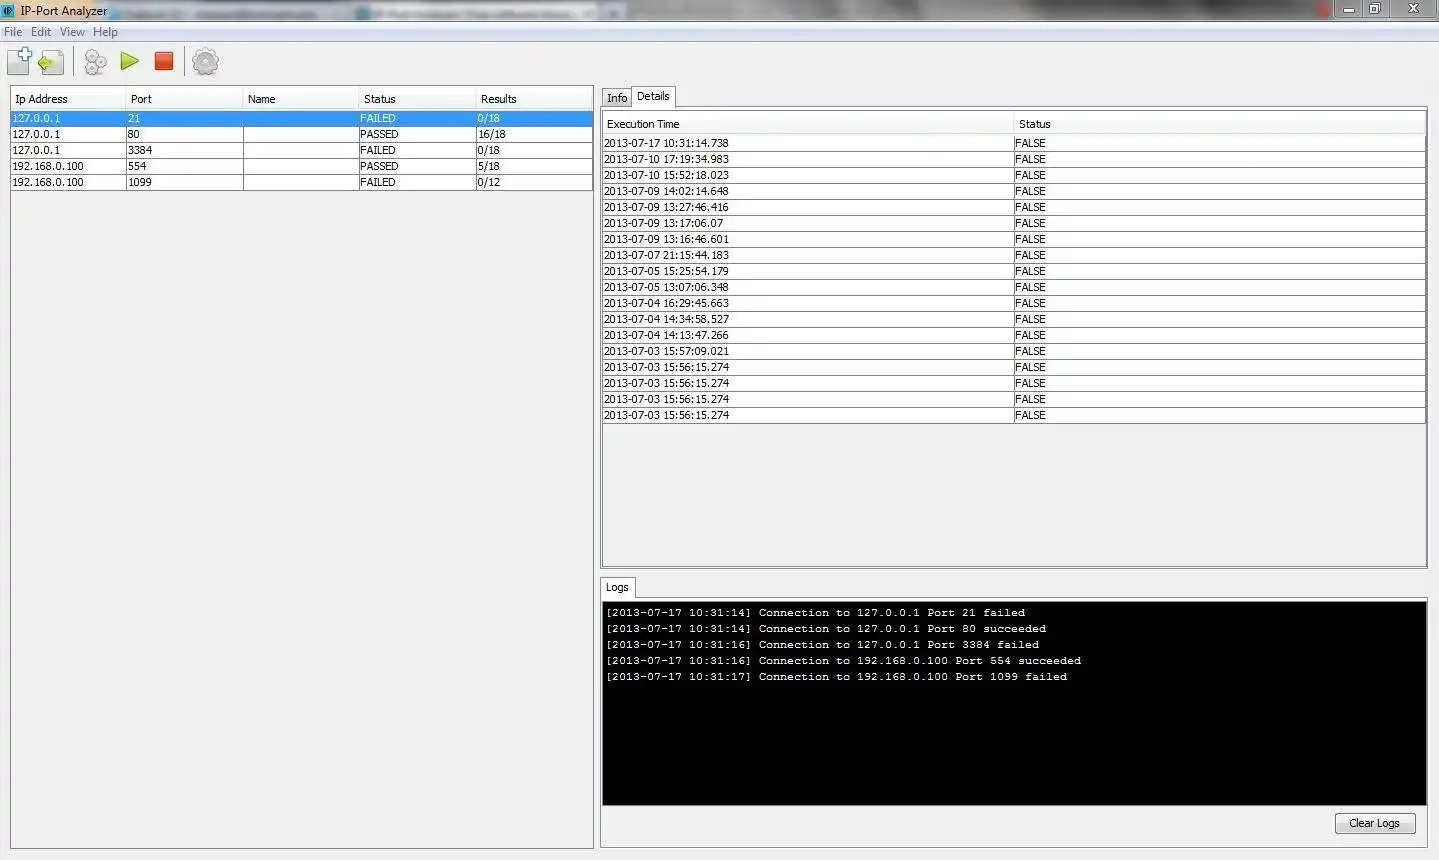
Task: Select the row with port 3384
Action: coord(301,150)
